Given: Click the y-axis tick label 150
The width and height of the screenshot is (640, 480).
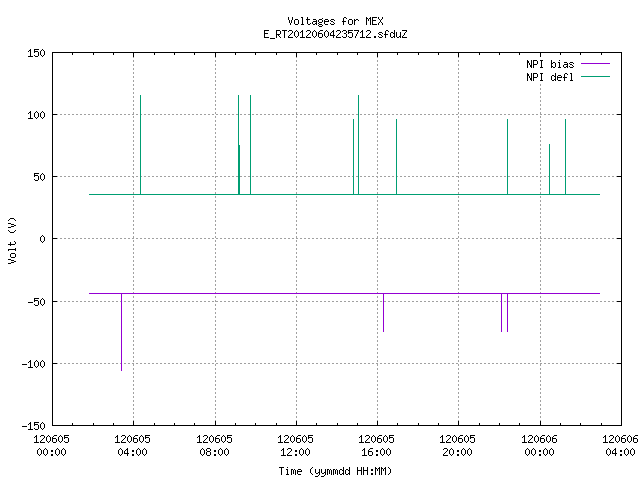Looking at the screenshot, I should 36,53.
